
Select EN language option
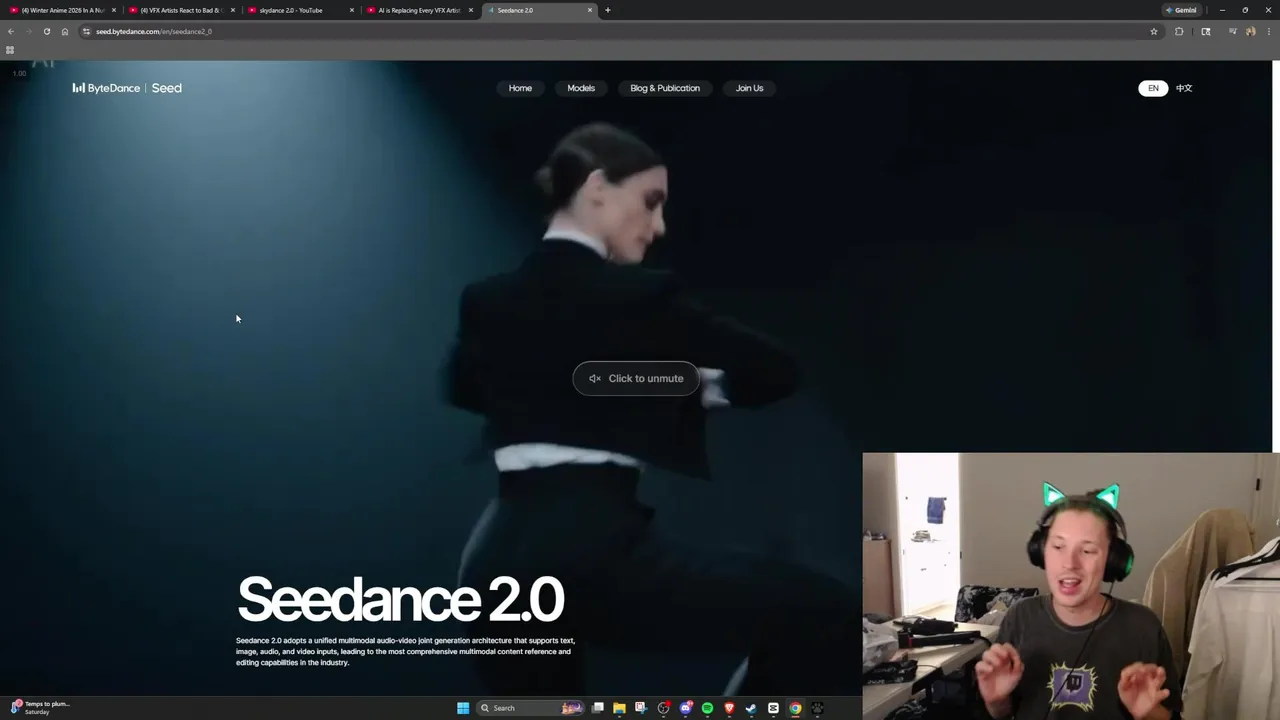pyautogui.click(x=1153, y=88)
